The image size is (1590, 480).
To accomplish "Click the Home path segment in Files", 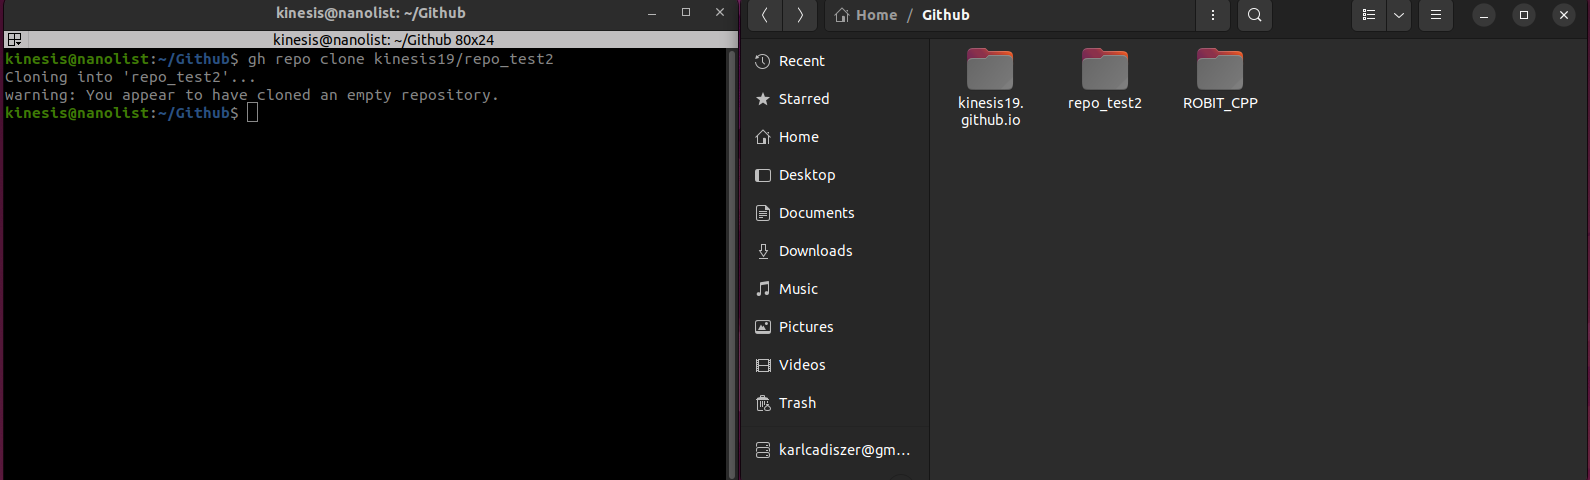I will click(x=866, y=15).
